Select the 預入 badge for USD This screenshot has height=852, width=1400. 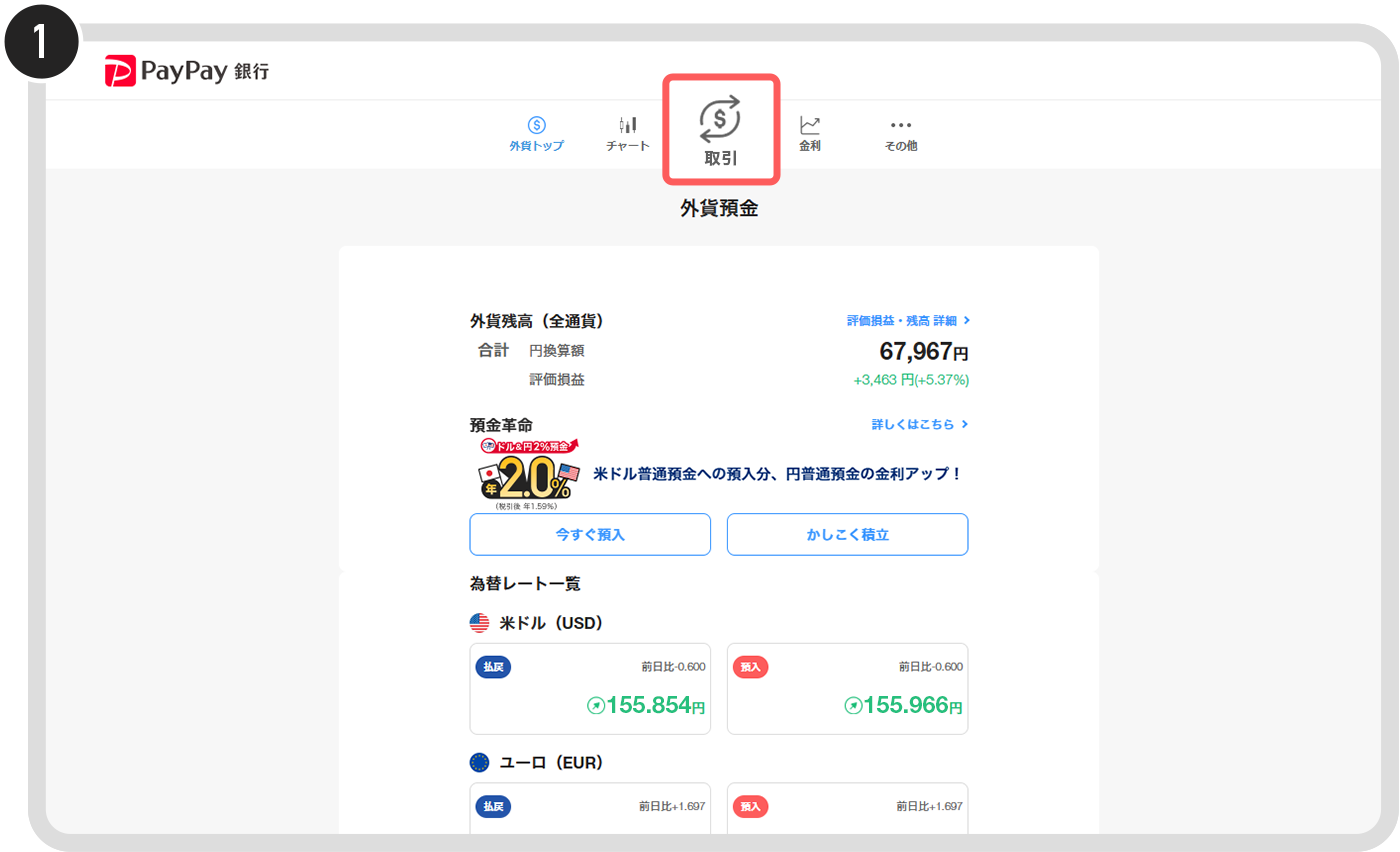(750, 666)
